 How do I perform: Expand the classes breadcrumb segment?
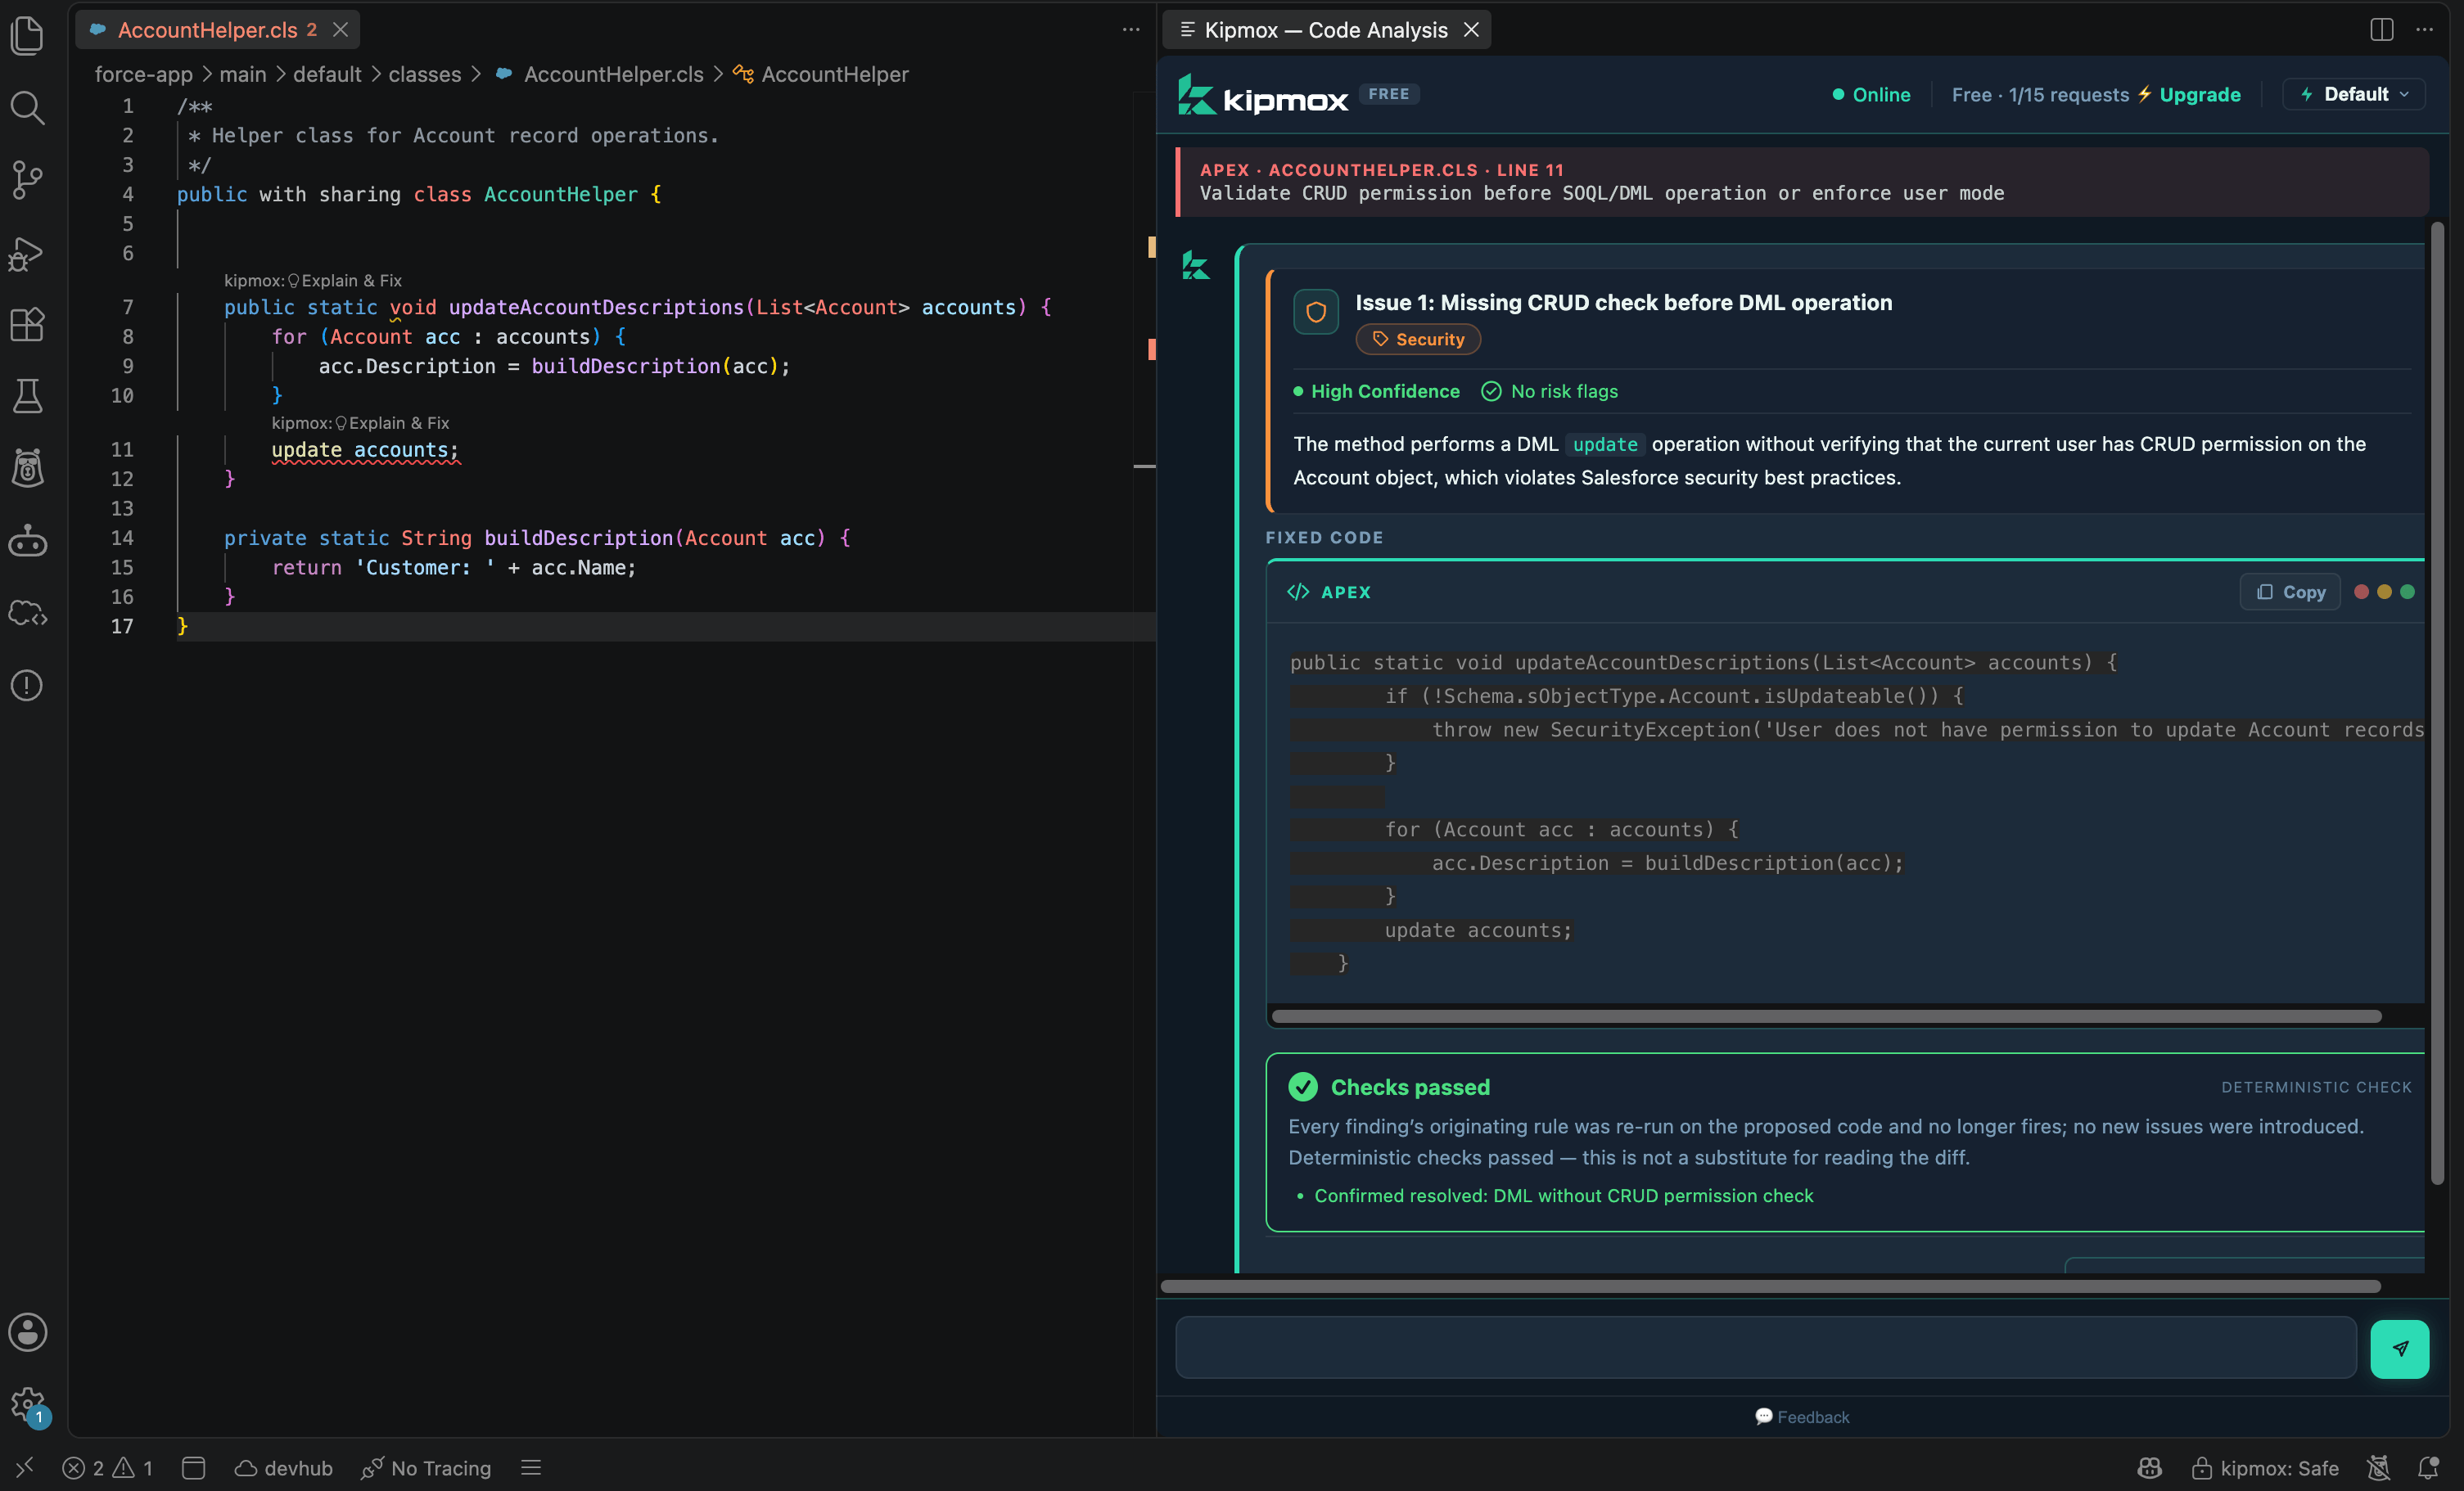[x=424, y=74]
